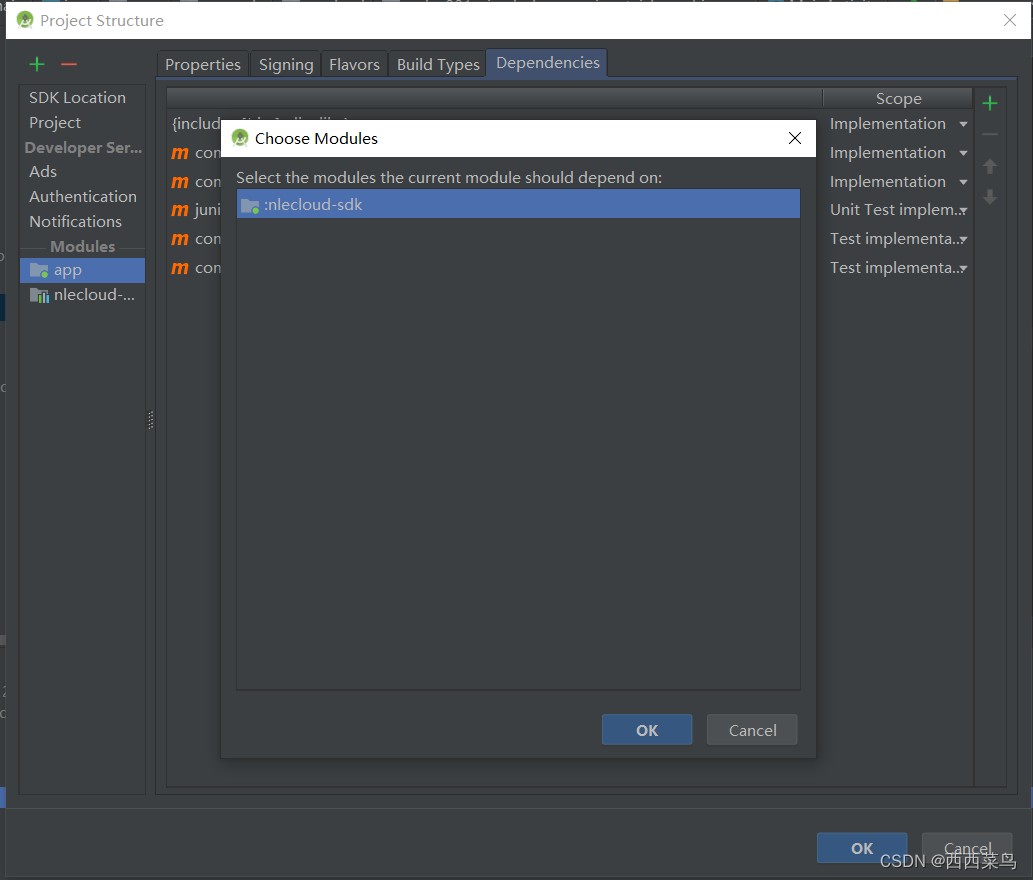This screenshot has height=880, width=1033.
Task: Open the third Implementation scope dropdown
Action: [963, 182]
